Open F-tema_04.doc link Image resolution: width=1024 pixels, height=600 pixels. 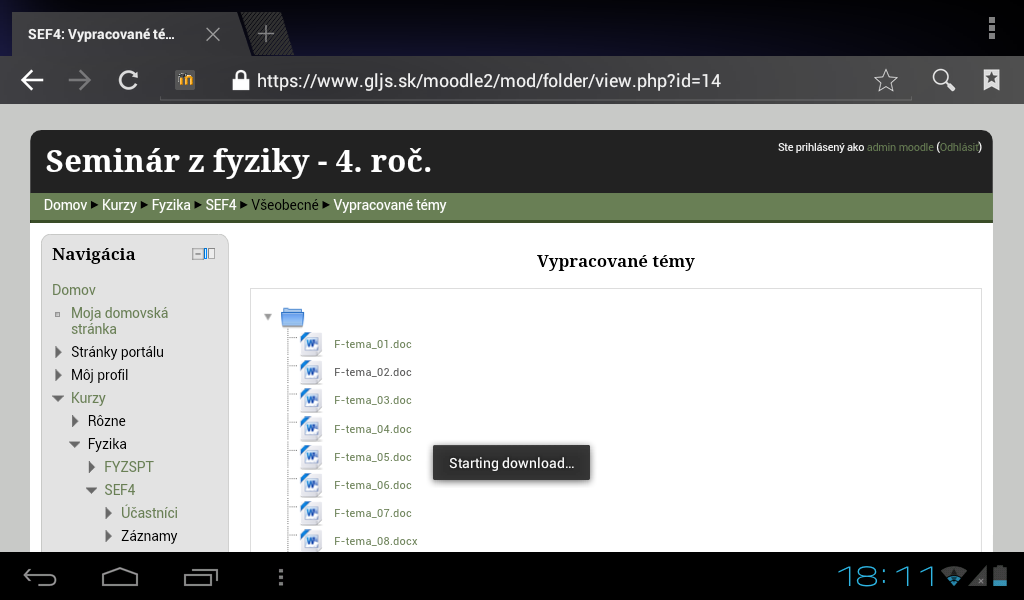372,429
